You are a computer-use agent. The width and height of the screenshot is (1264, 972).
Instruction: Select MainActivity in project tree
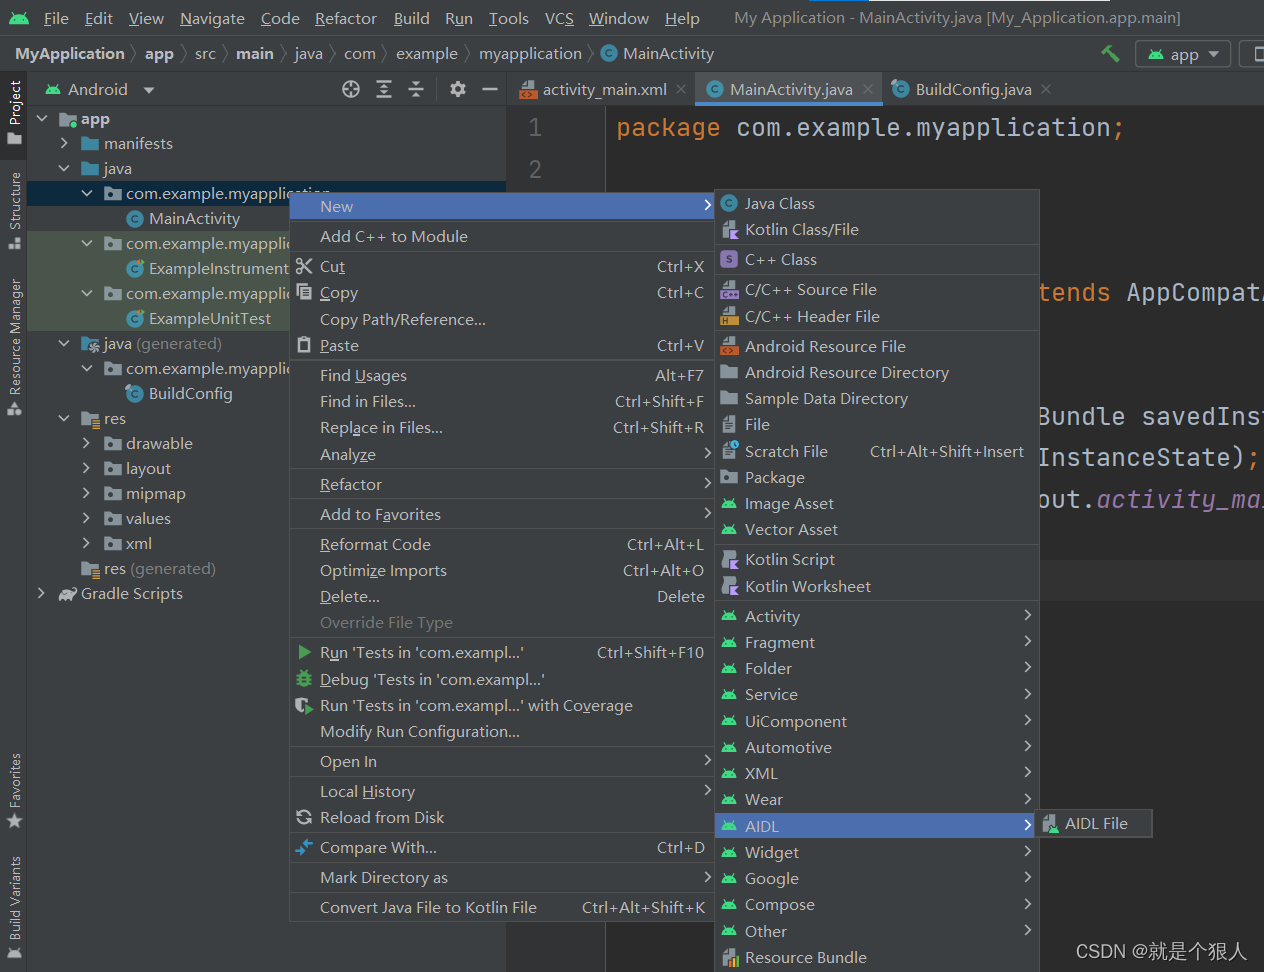click(x=194, y=218)
